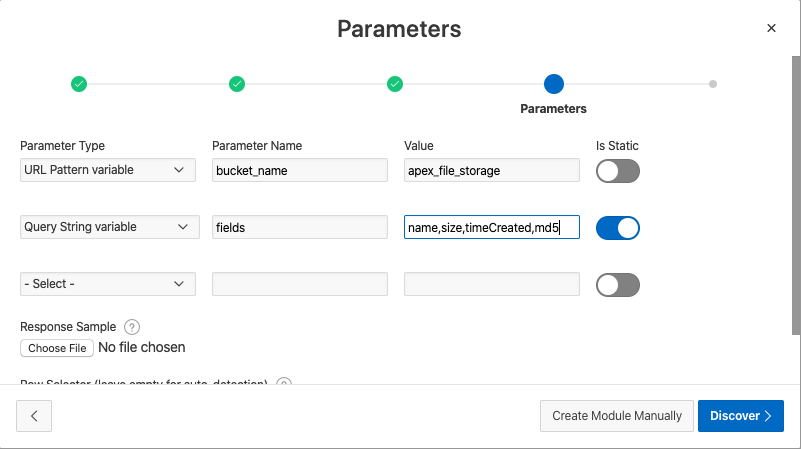The image size is (801, 449).
Task: Click the empty third-row Parameter Name field
Action: [x=300, y=284]
